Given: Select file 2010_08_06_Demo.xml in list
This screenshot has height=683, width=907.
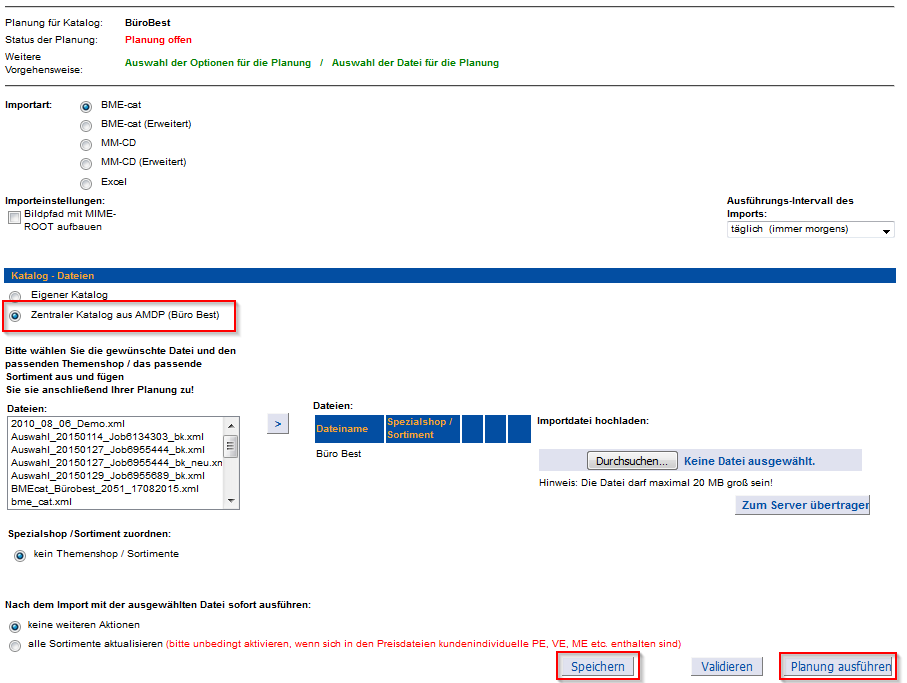Looking at the screenshot, I should click(x=68, y=424).
